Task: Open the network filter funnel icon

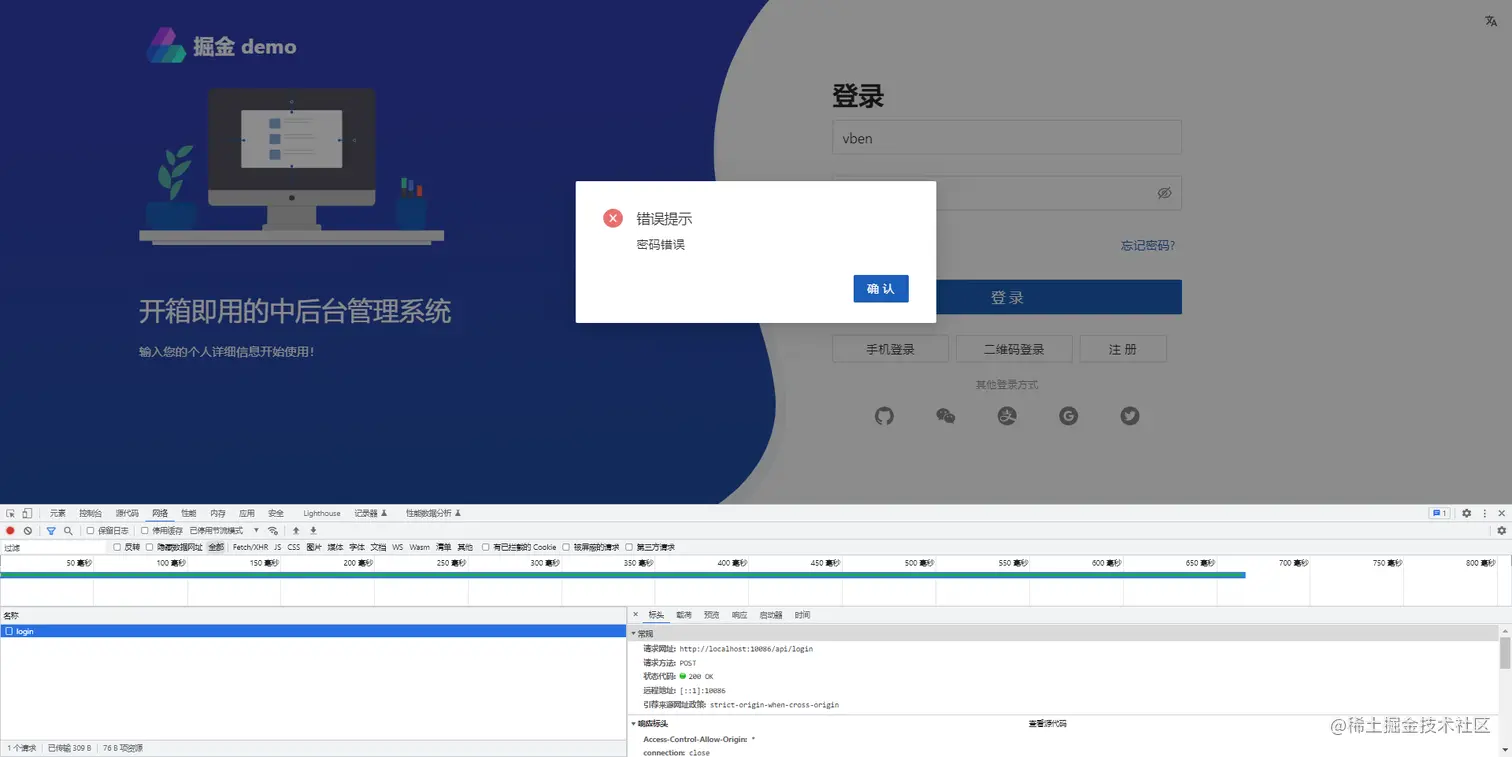Action: pos(51,530)
